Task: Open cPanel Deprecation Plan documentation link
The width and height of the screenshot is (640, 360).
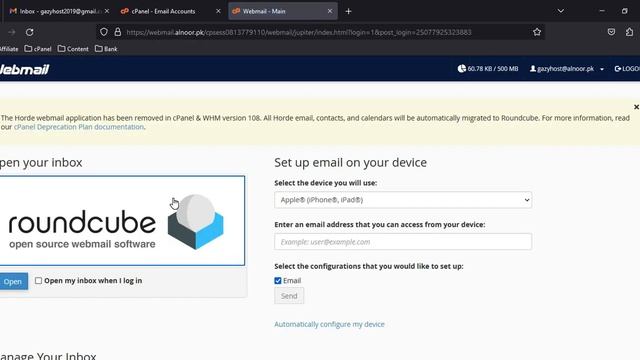Action: pos(79,127)
